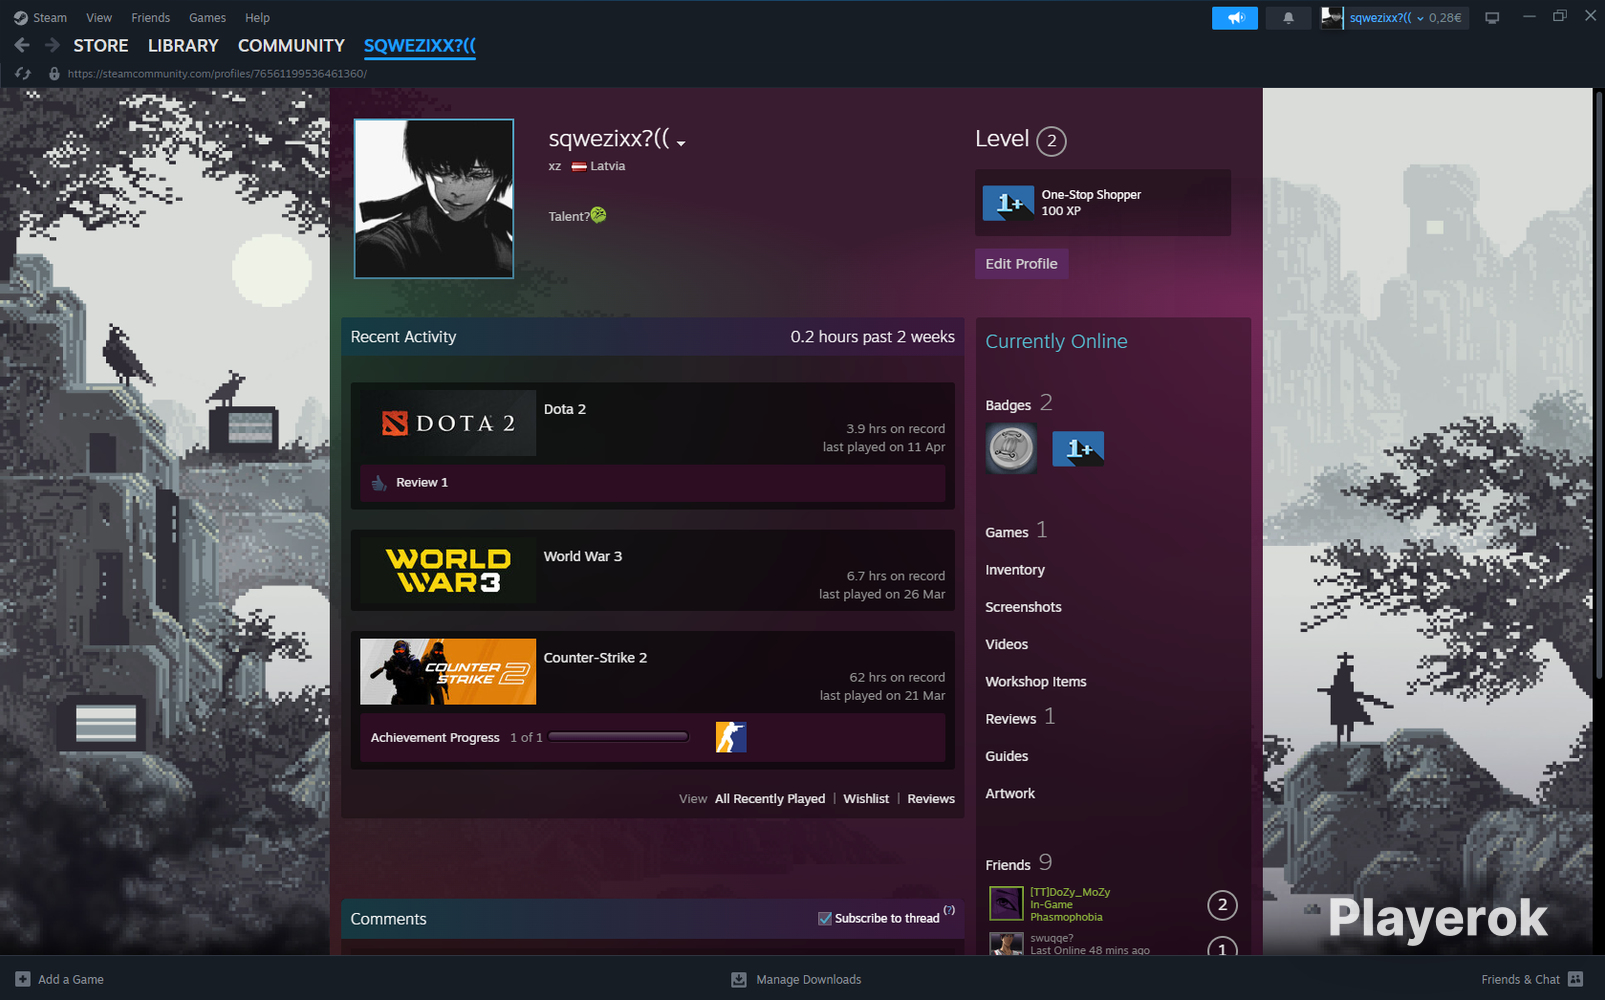Open the announcements megaphone button
This screenshot has height=1000, width=1605.
pos(1235,18)
